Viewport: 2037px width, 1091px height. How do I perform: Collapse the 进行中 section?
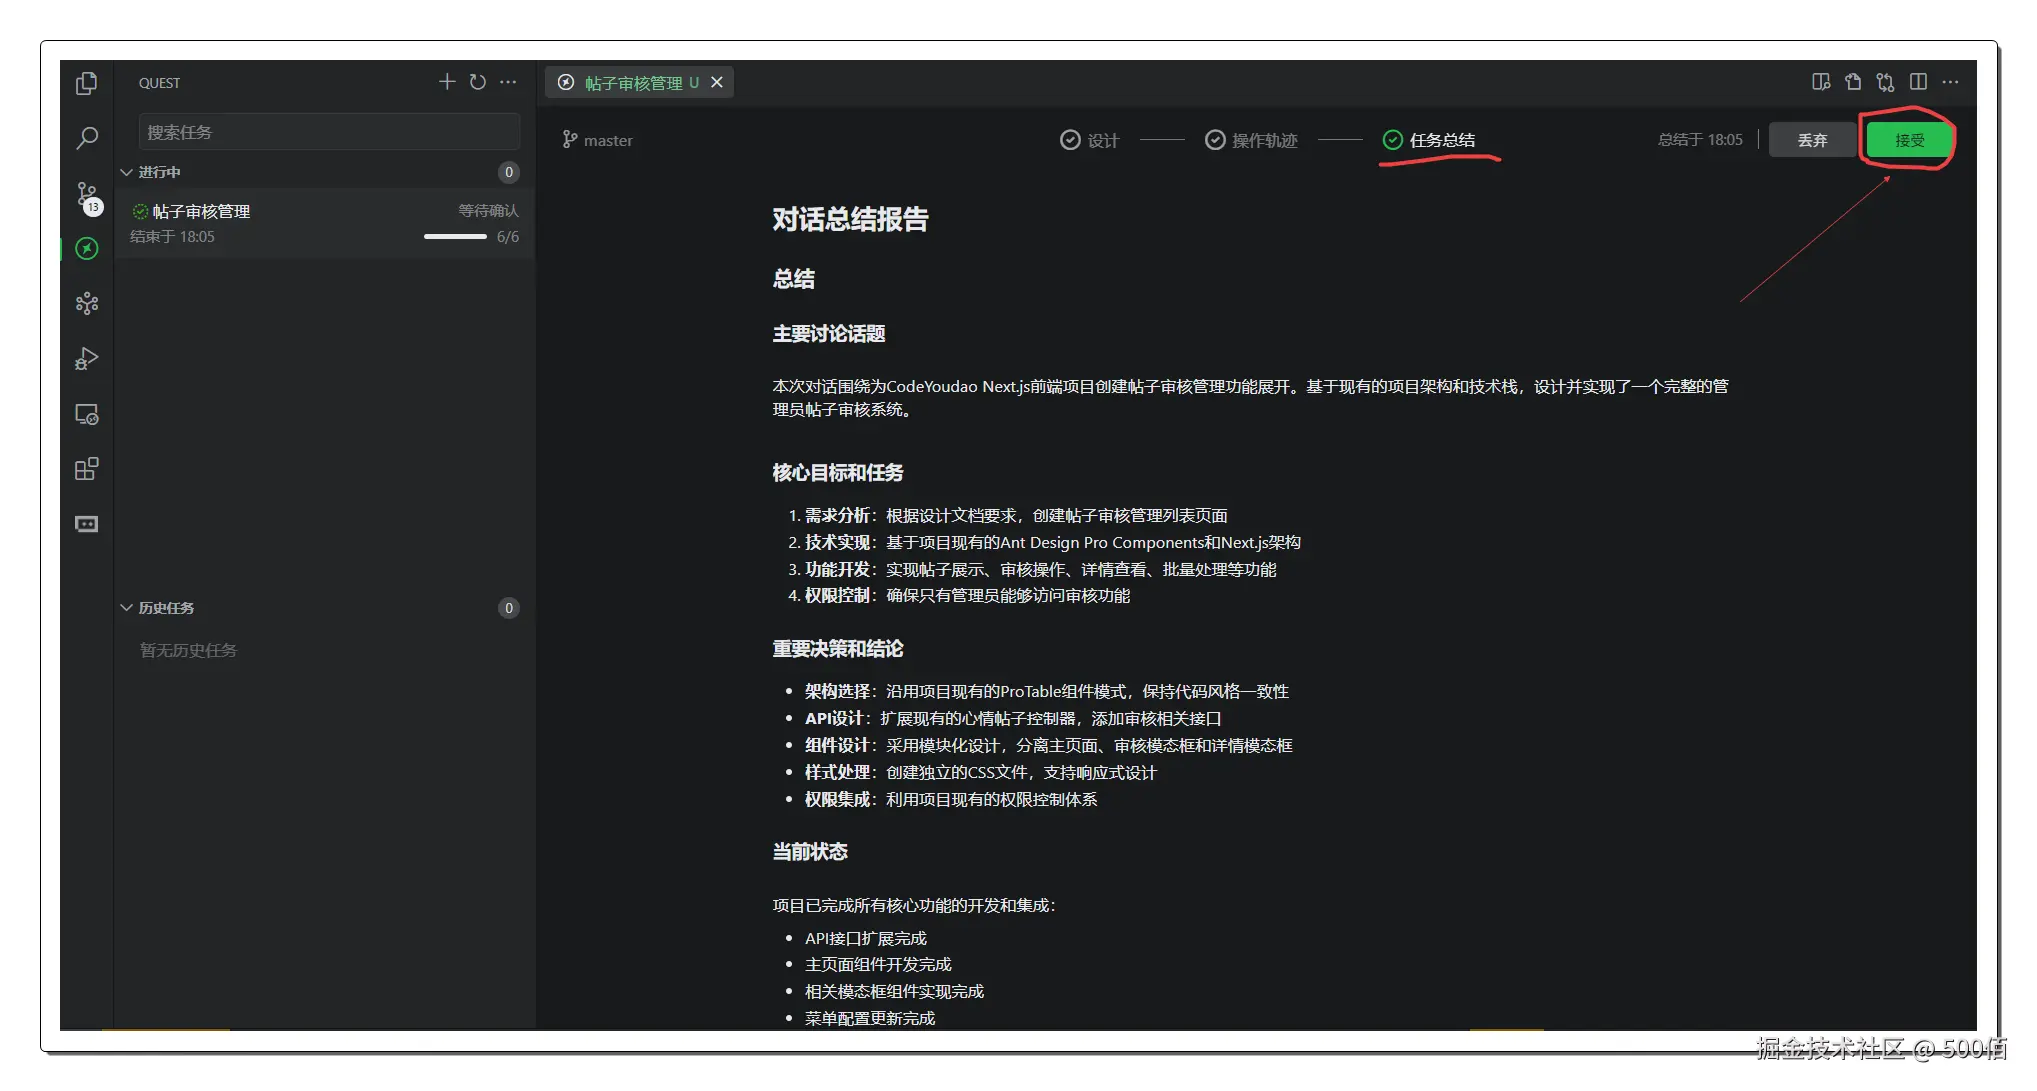[127, 172]
